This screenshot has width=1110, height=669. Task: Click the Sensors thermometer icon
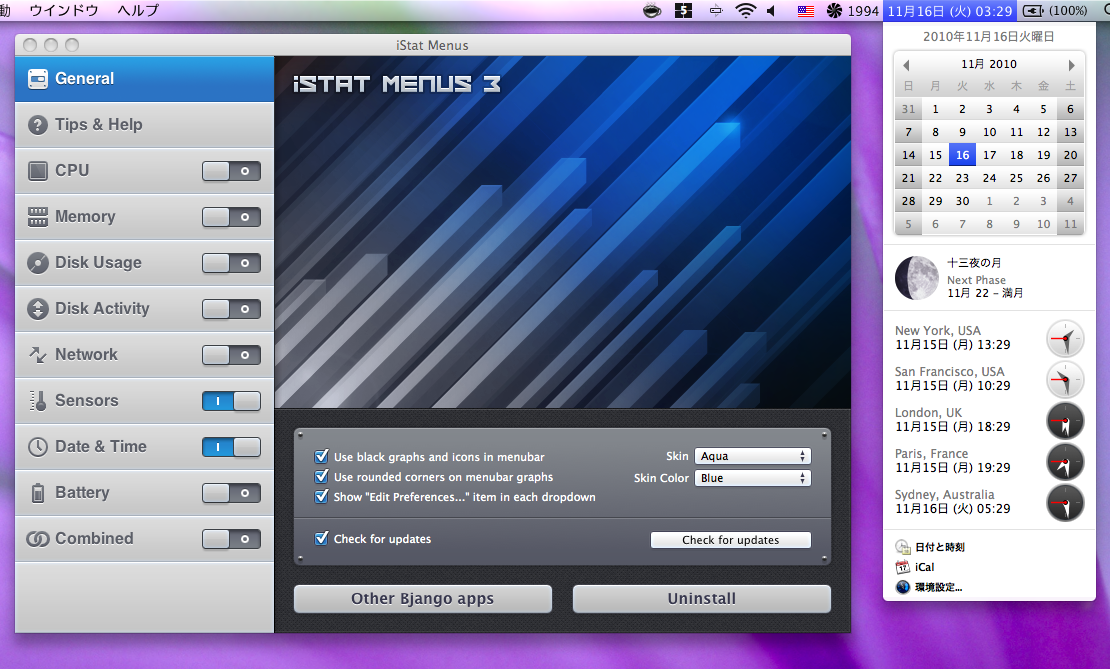(38, 401)
